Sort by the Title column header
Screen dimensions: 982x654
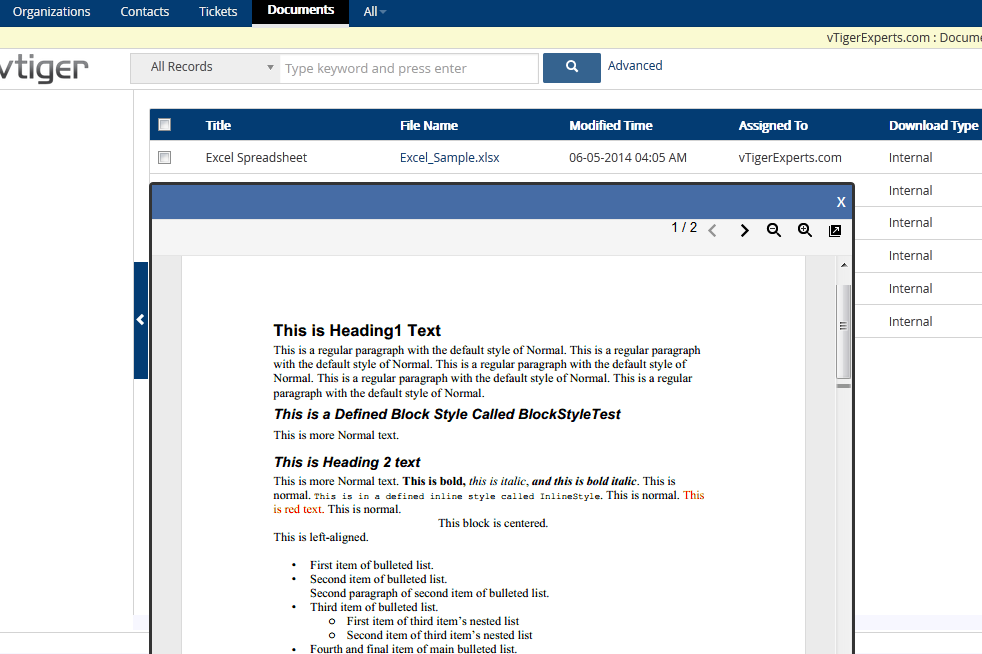pos(218,125)
